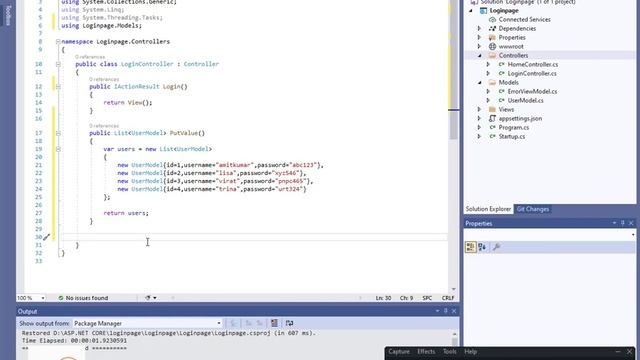Image resolution: width=640 pixels, height=360 pixels.
Task: Open Property Pages wrench icon
Action: coord(497,247)
